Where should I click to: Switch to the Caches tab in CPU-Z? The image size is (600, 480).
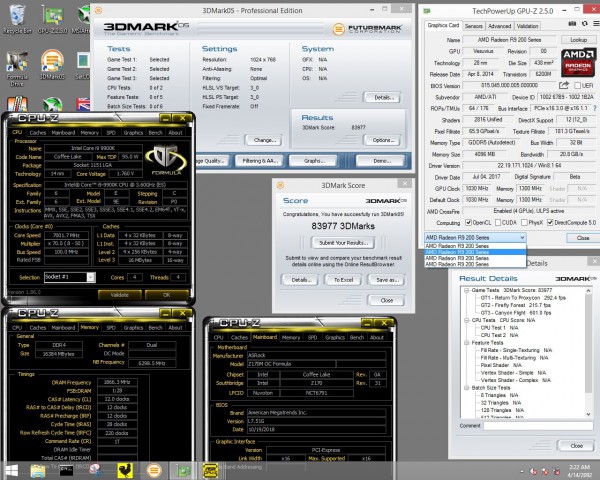click(x=37, y=132)
